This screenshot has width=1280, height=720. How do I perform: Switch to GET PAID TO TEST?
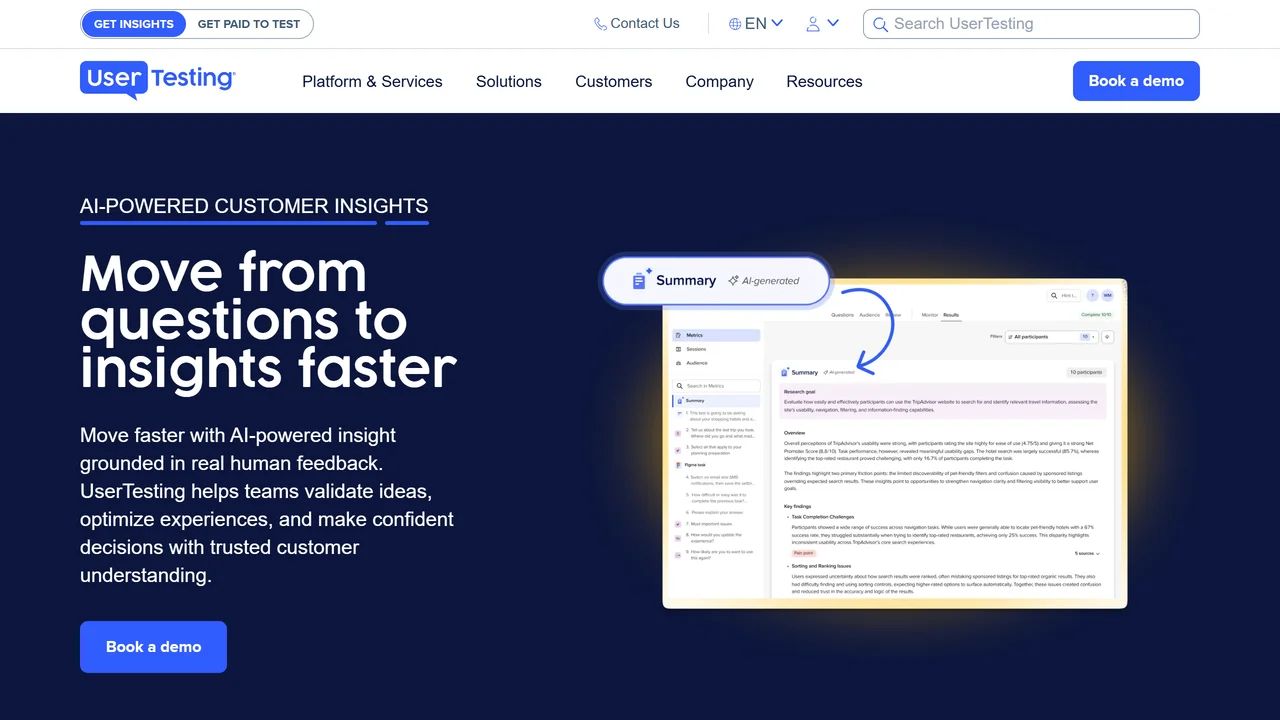[249, 24]
